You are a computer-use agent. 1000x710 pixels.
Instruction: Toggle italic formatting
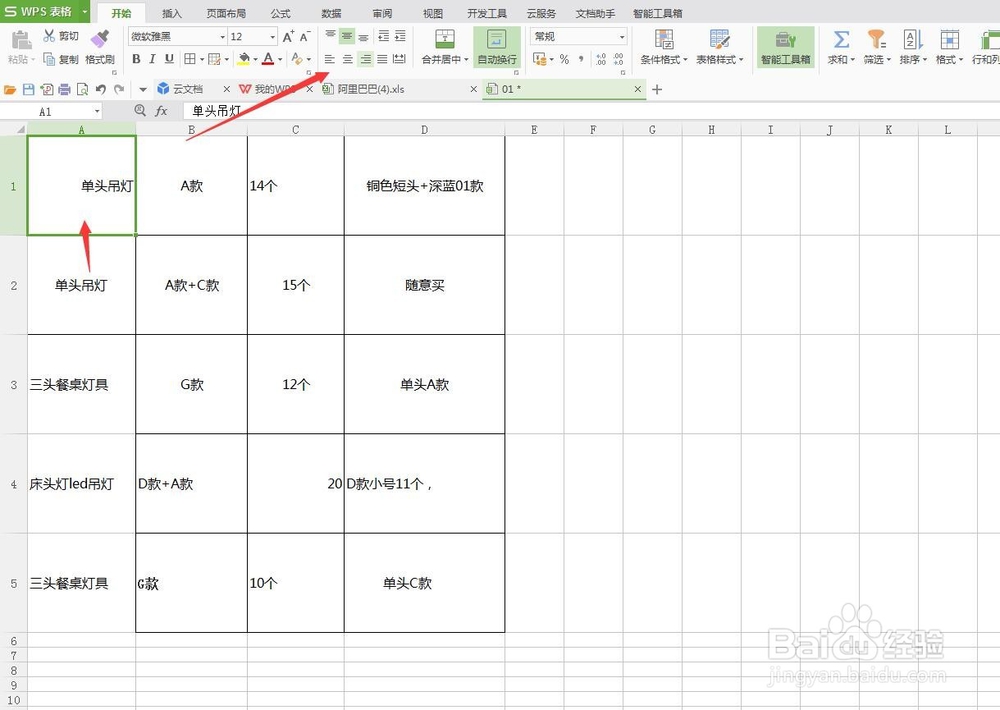tap(152, 59)
